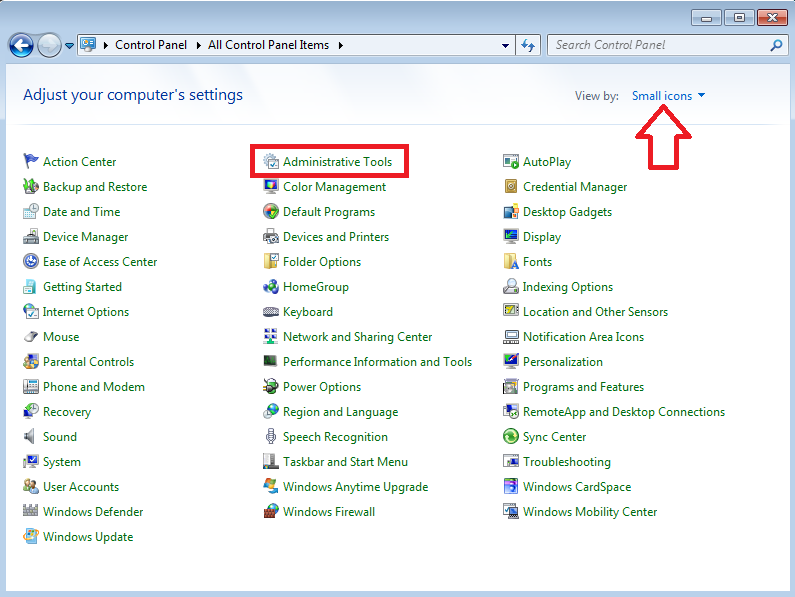
Task: Open the Getting Started link
Action: [x=82, y=287]
